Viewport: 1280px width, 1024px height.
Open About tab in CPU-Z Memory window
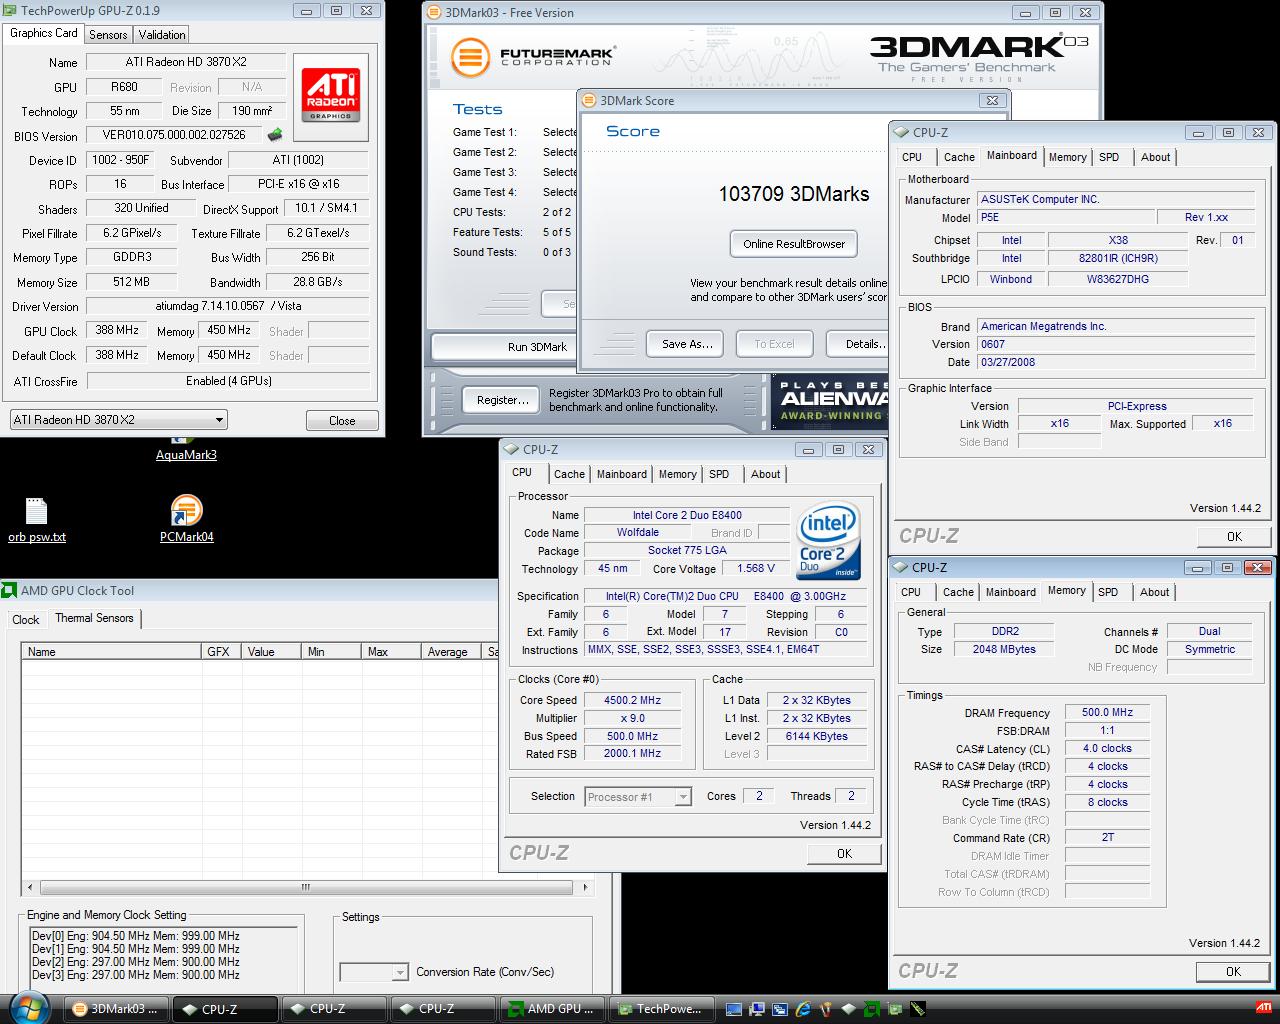pyautogui.click(x=1155, y=592)
